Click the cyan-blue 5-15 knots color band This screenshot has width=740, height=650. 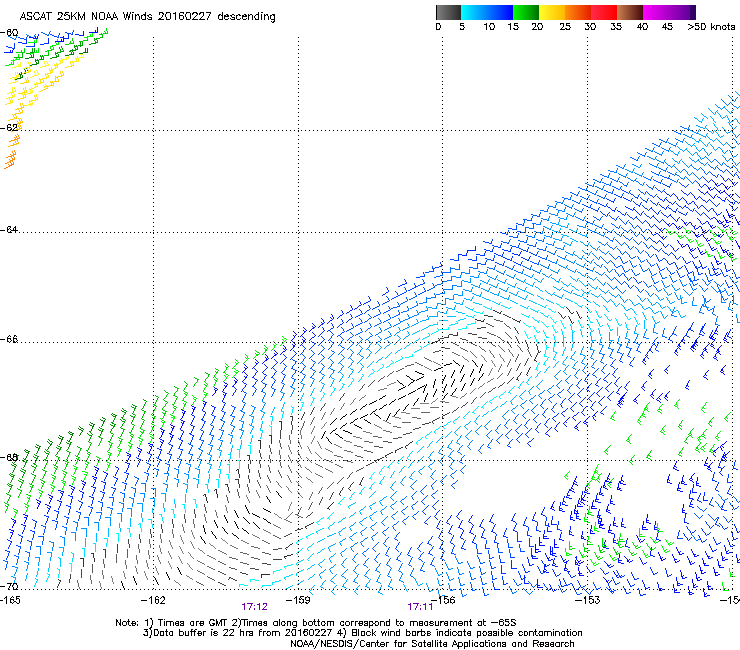487,12
